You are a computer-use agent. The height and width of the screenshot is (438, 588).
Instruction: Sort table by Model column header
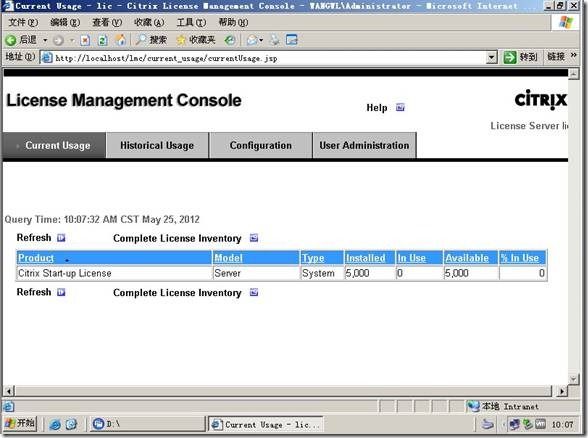pos(228,258)
